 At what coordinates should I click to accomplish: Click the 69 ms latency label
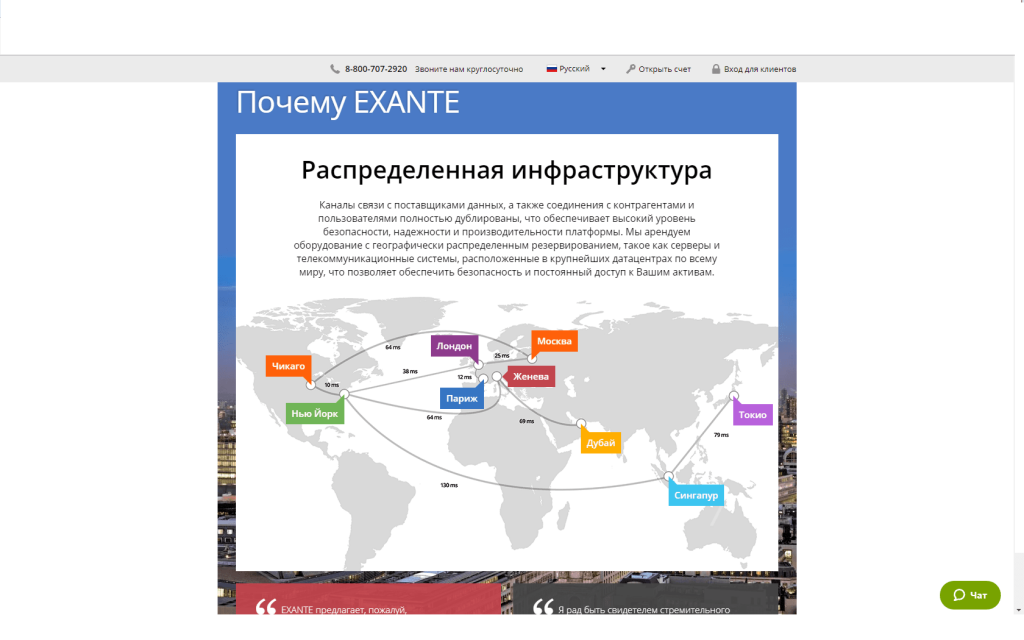[x=526, y=421]
